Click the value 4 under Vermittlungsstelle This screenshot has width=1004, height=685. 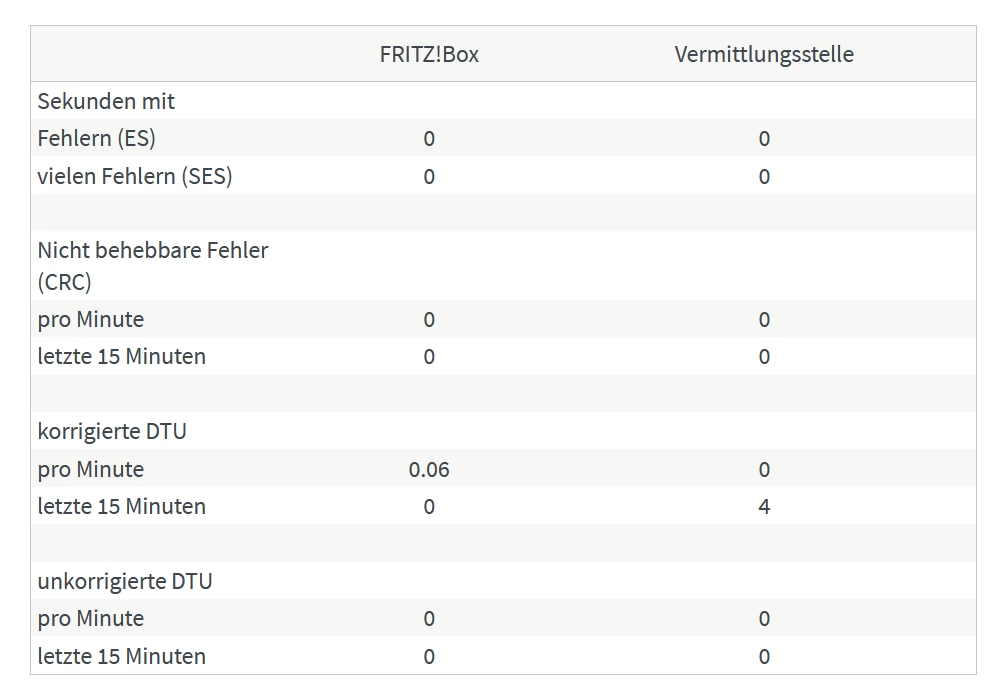point(764,506)
